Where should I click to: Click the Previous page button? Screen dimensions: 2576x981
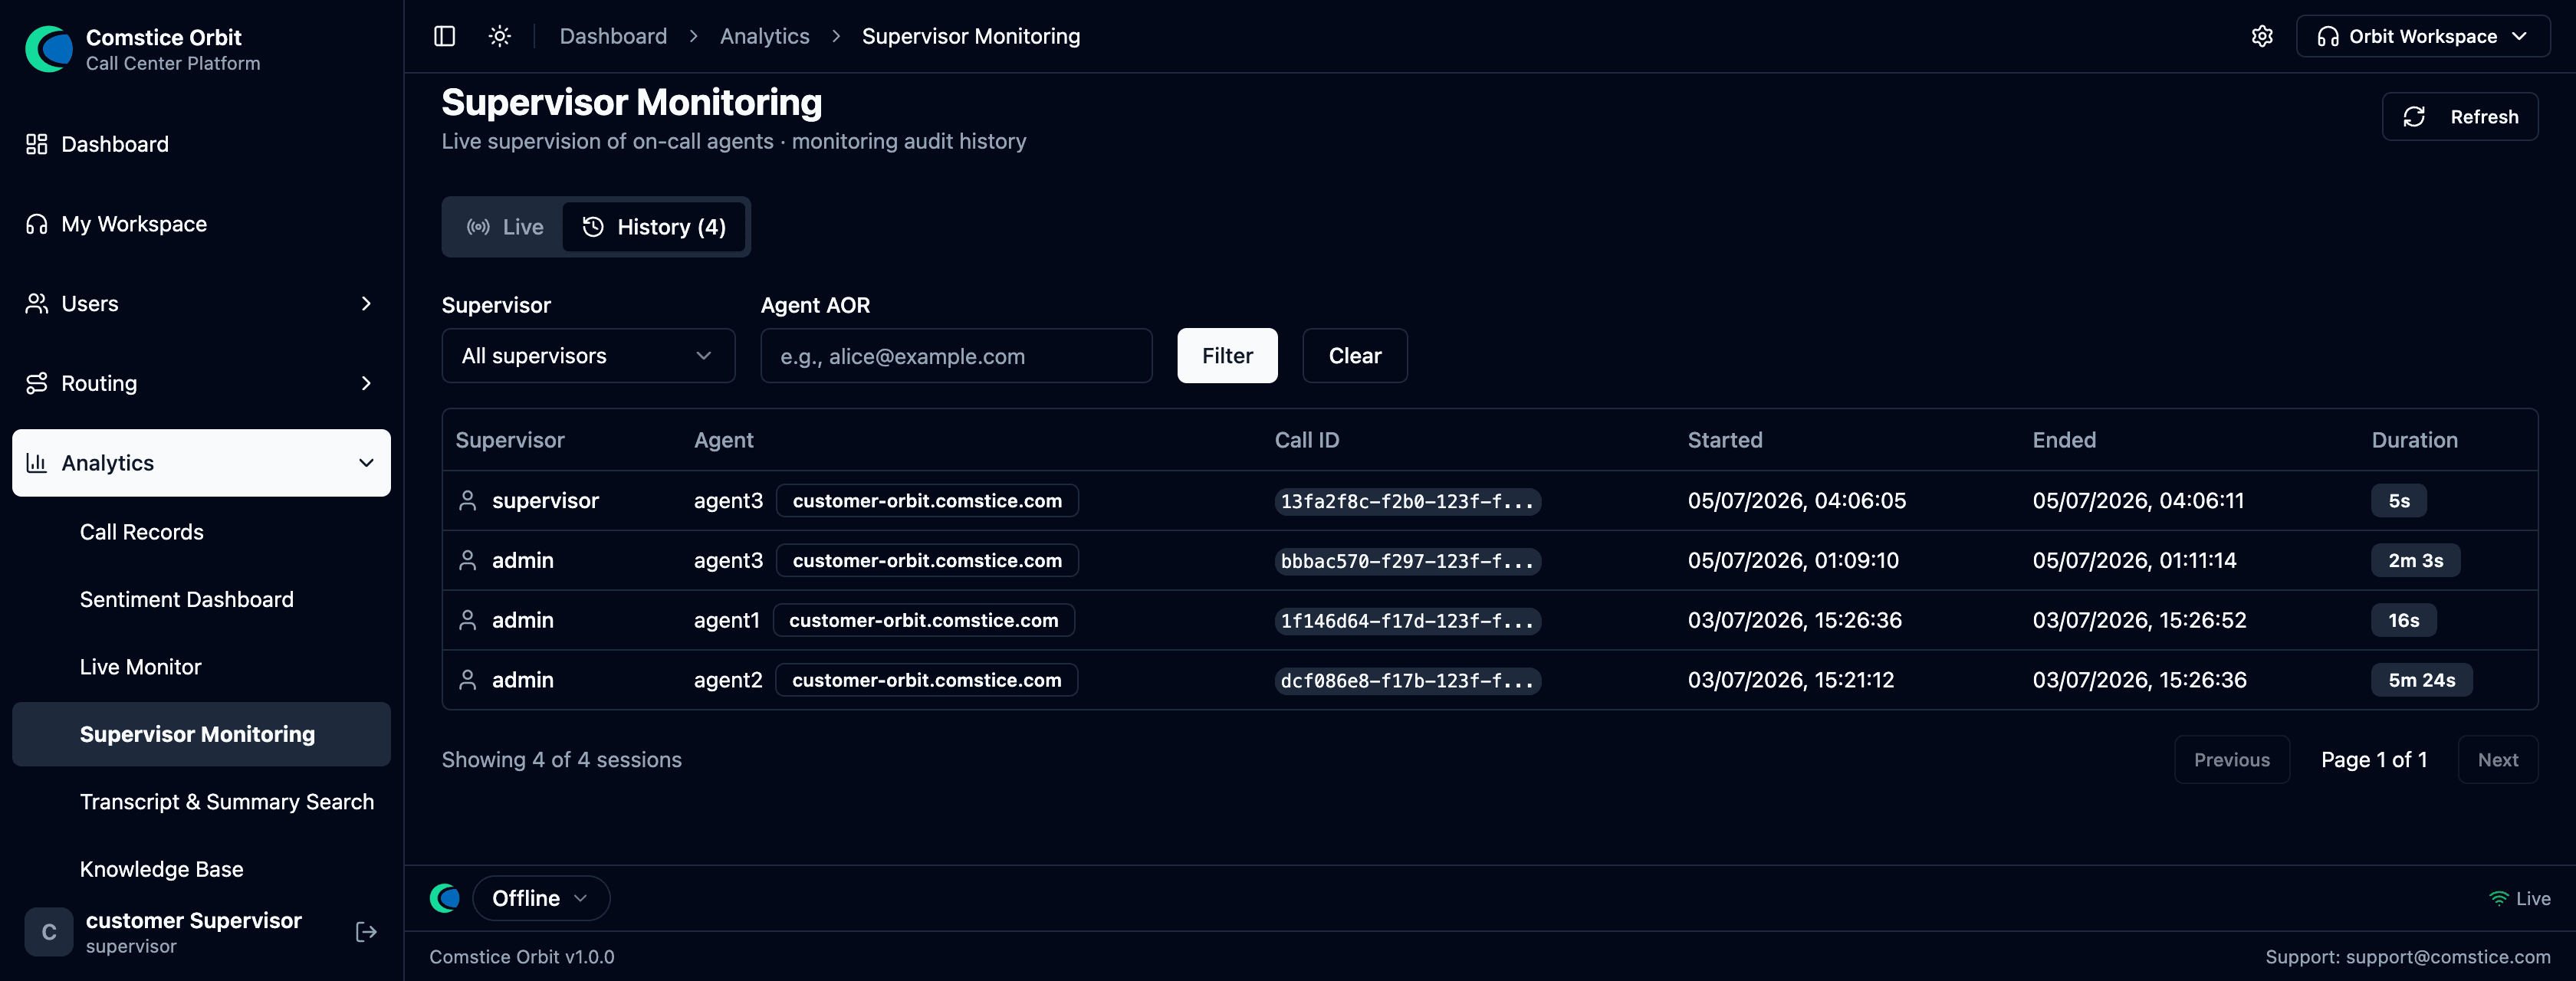click(x=2232, y=760)
